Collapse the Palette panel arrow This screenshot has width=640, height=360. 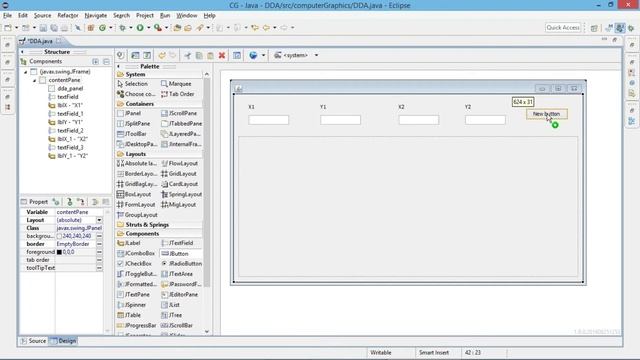coord(119,66)
